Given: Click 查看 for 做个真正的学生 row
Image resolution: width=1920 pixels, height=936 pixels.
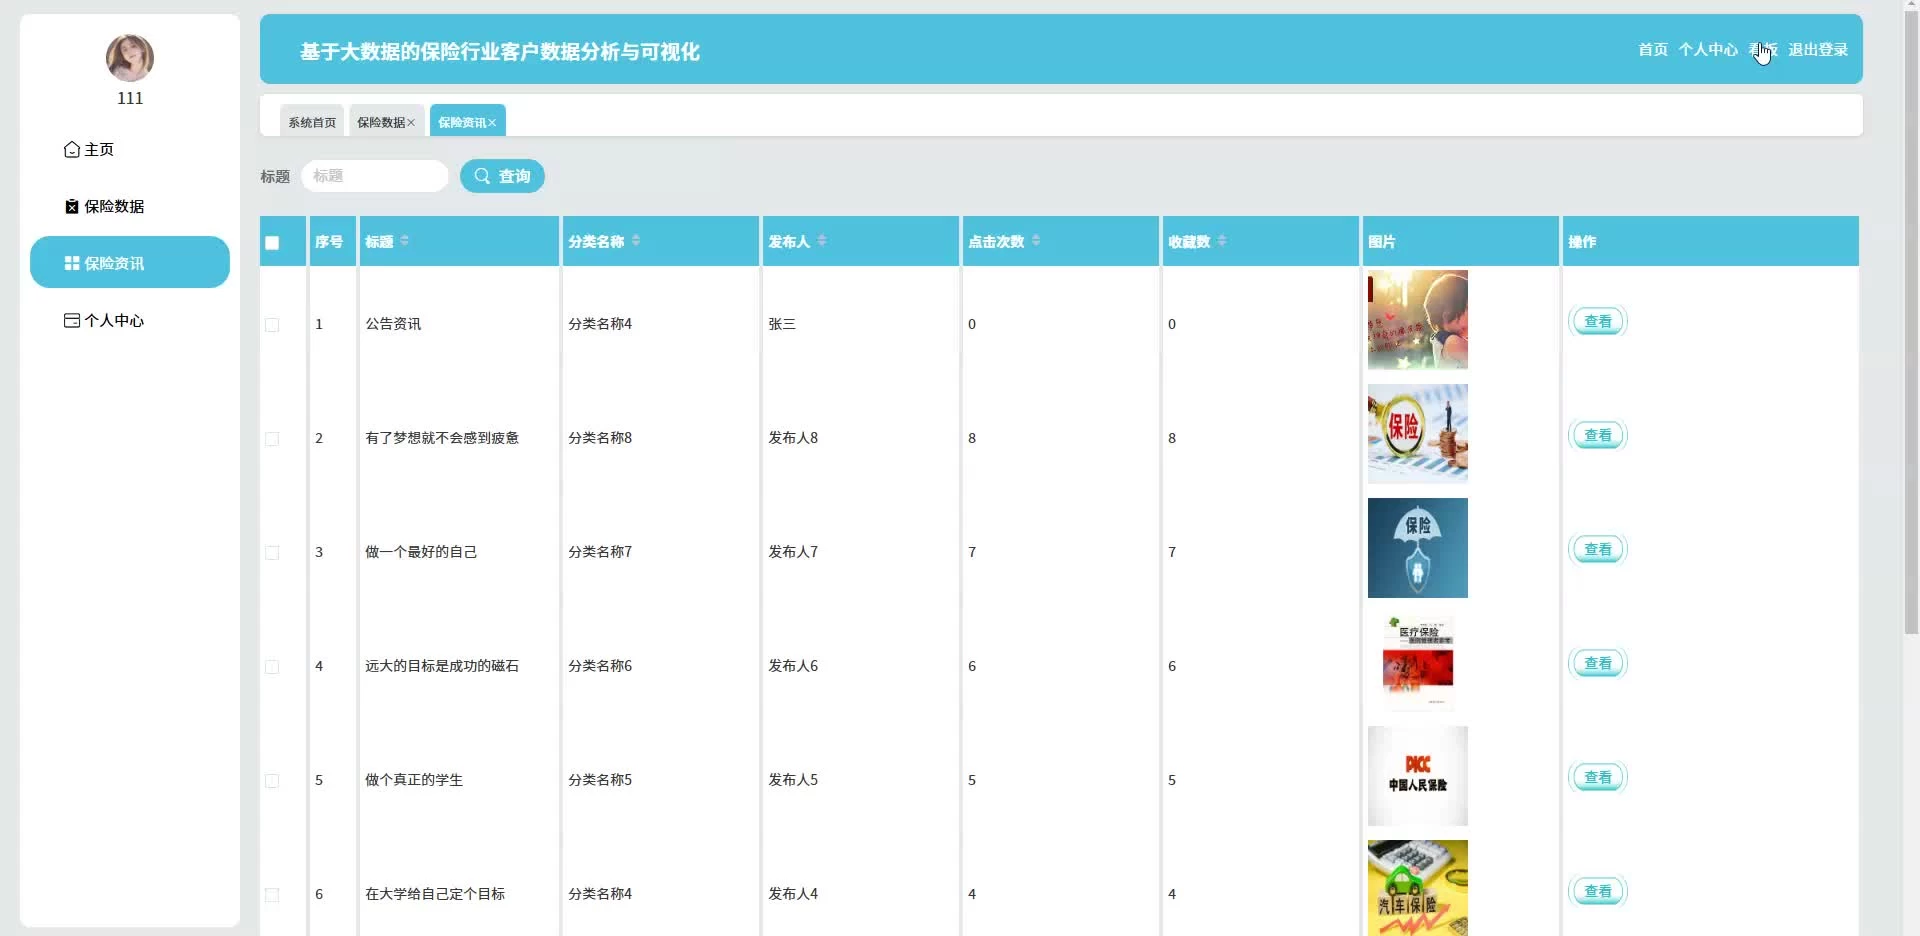Looking at the screenshot, I should [1598, 777].
